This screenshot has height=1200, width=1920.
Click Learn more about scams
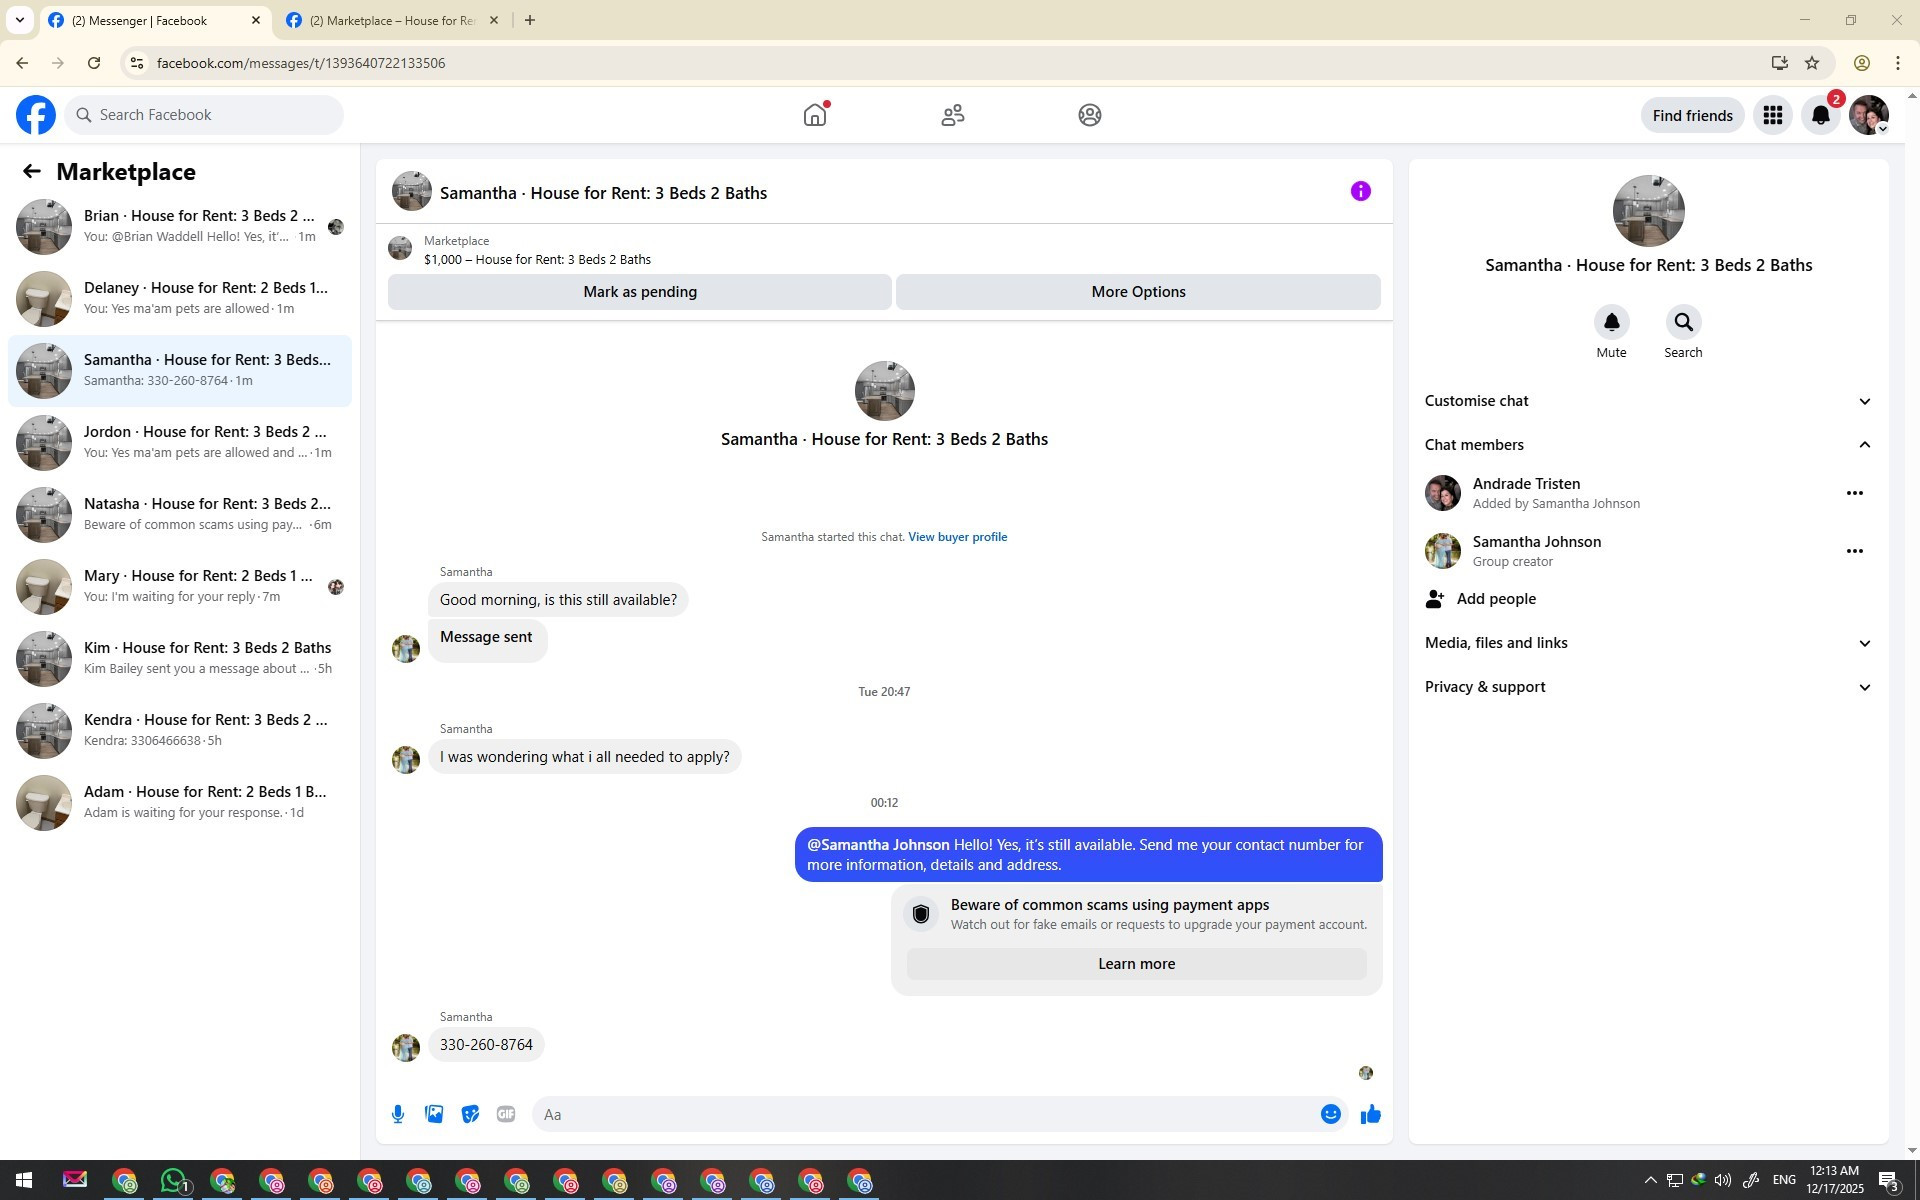1136,964
